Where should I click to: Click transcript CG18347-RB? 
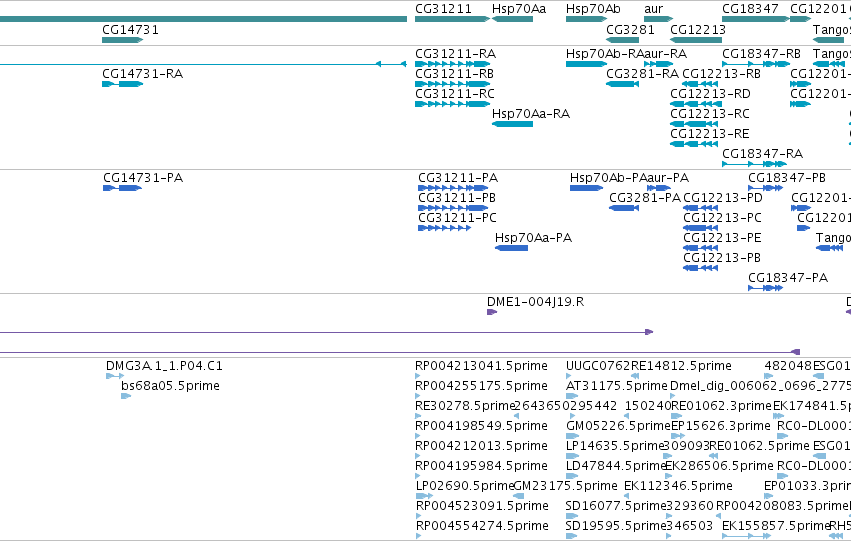coord(755,64)
